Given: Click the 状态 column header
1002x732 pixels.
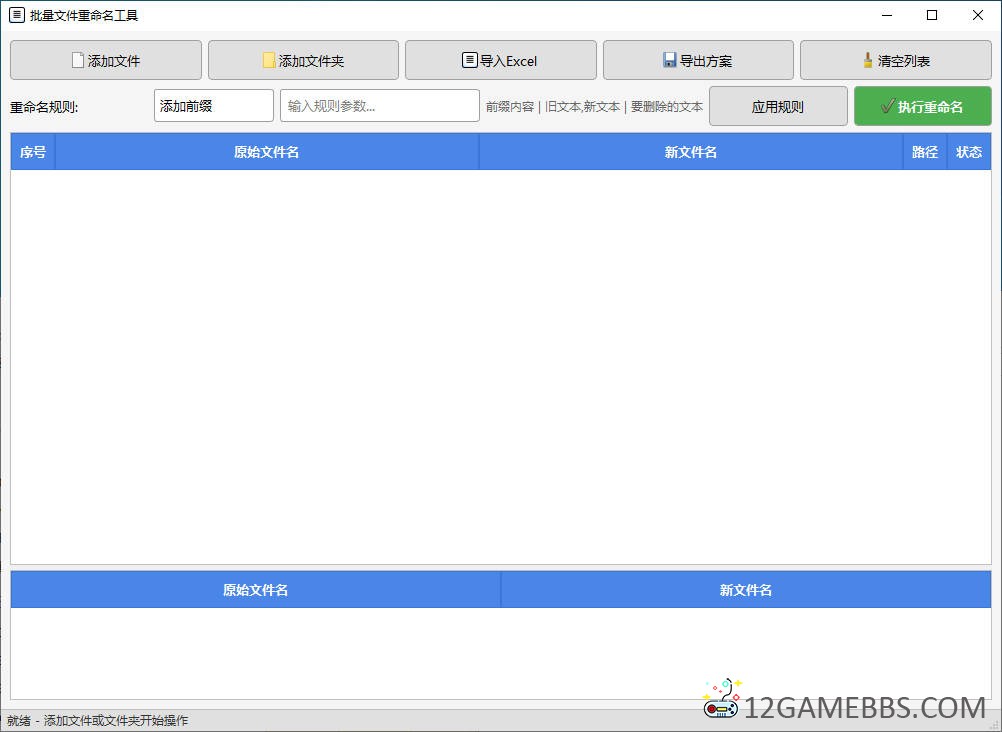Looking at the screenshot, I should 969,152.
